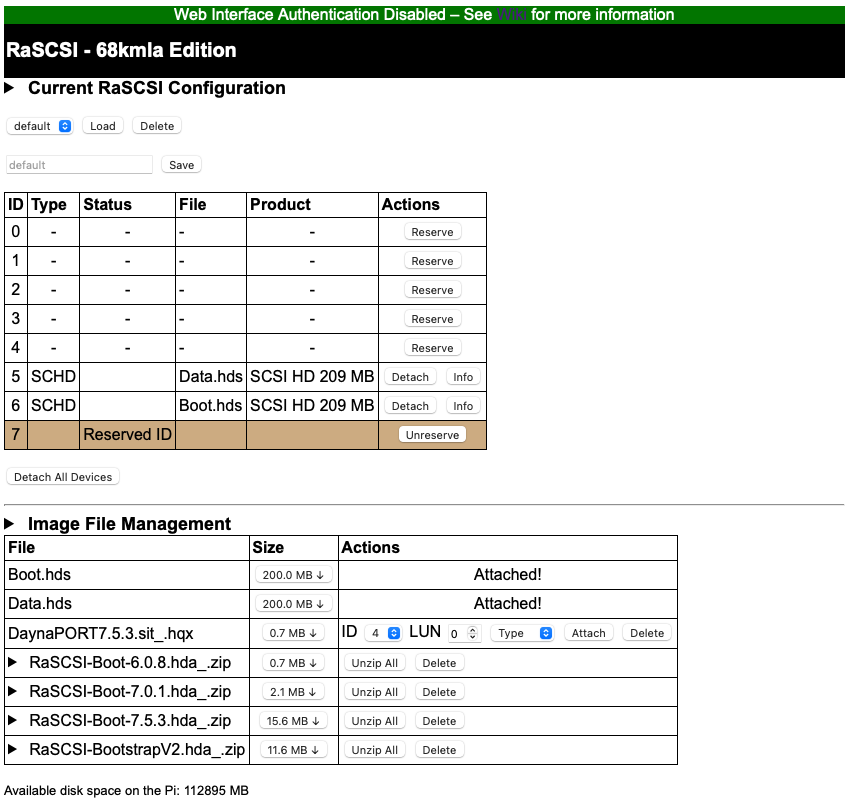
Task: Open the default configuration dropdown
Action: coord(40,127)
